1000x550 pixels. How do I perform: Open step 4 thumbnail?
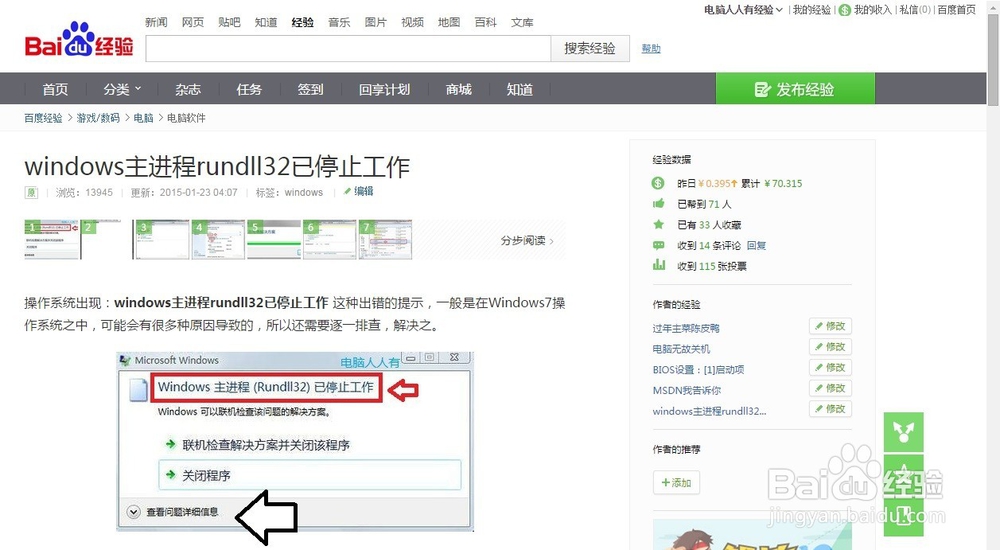218,239
